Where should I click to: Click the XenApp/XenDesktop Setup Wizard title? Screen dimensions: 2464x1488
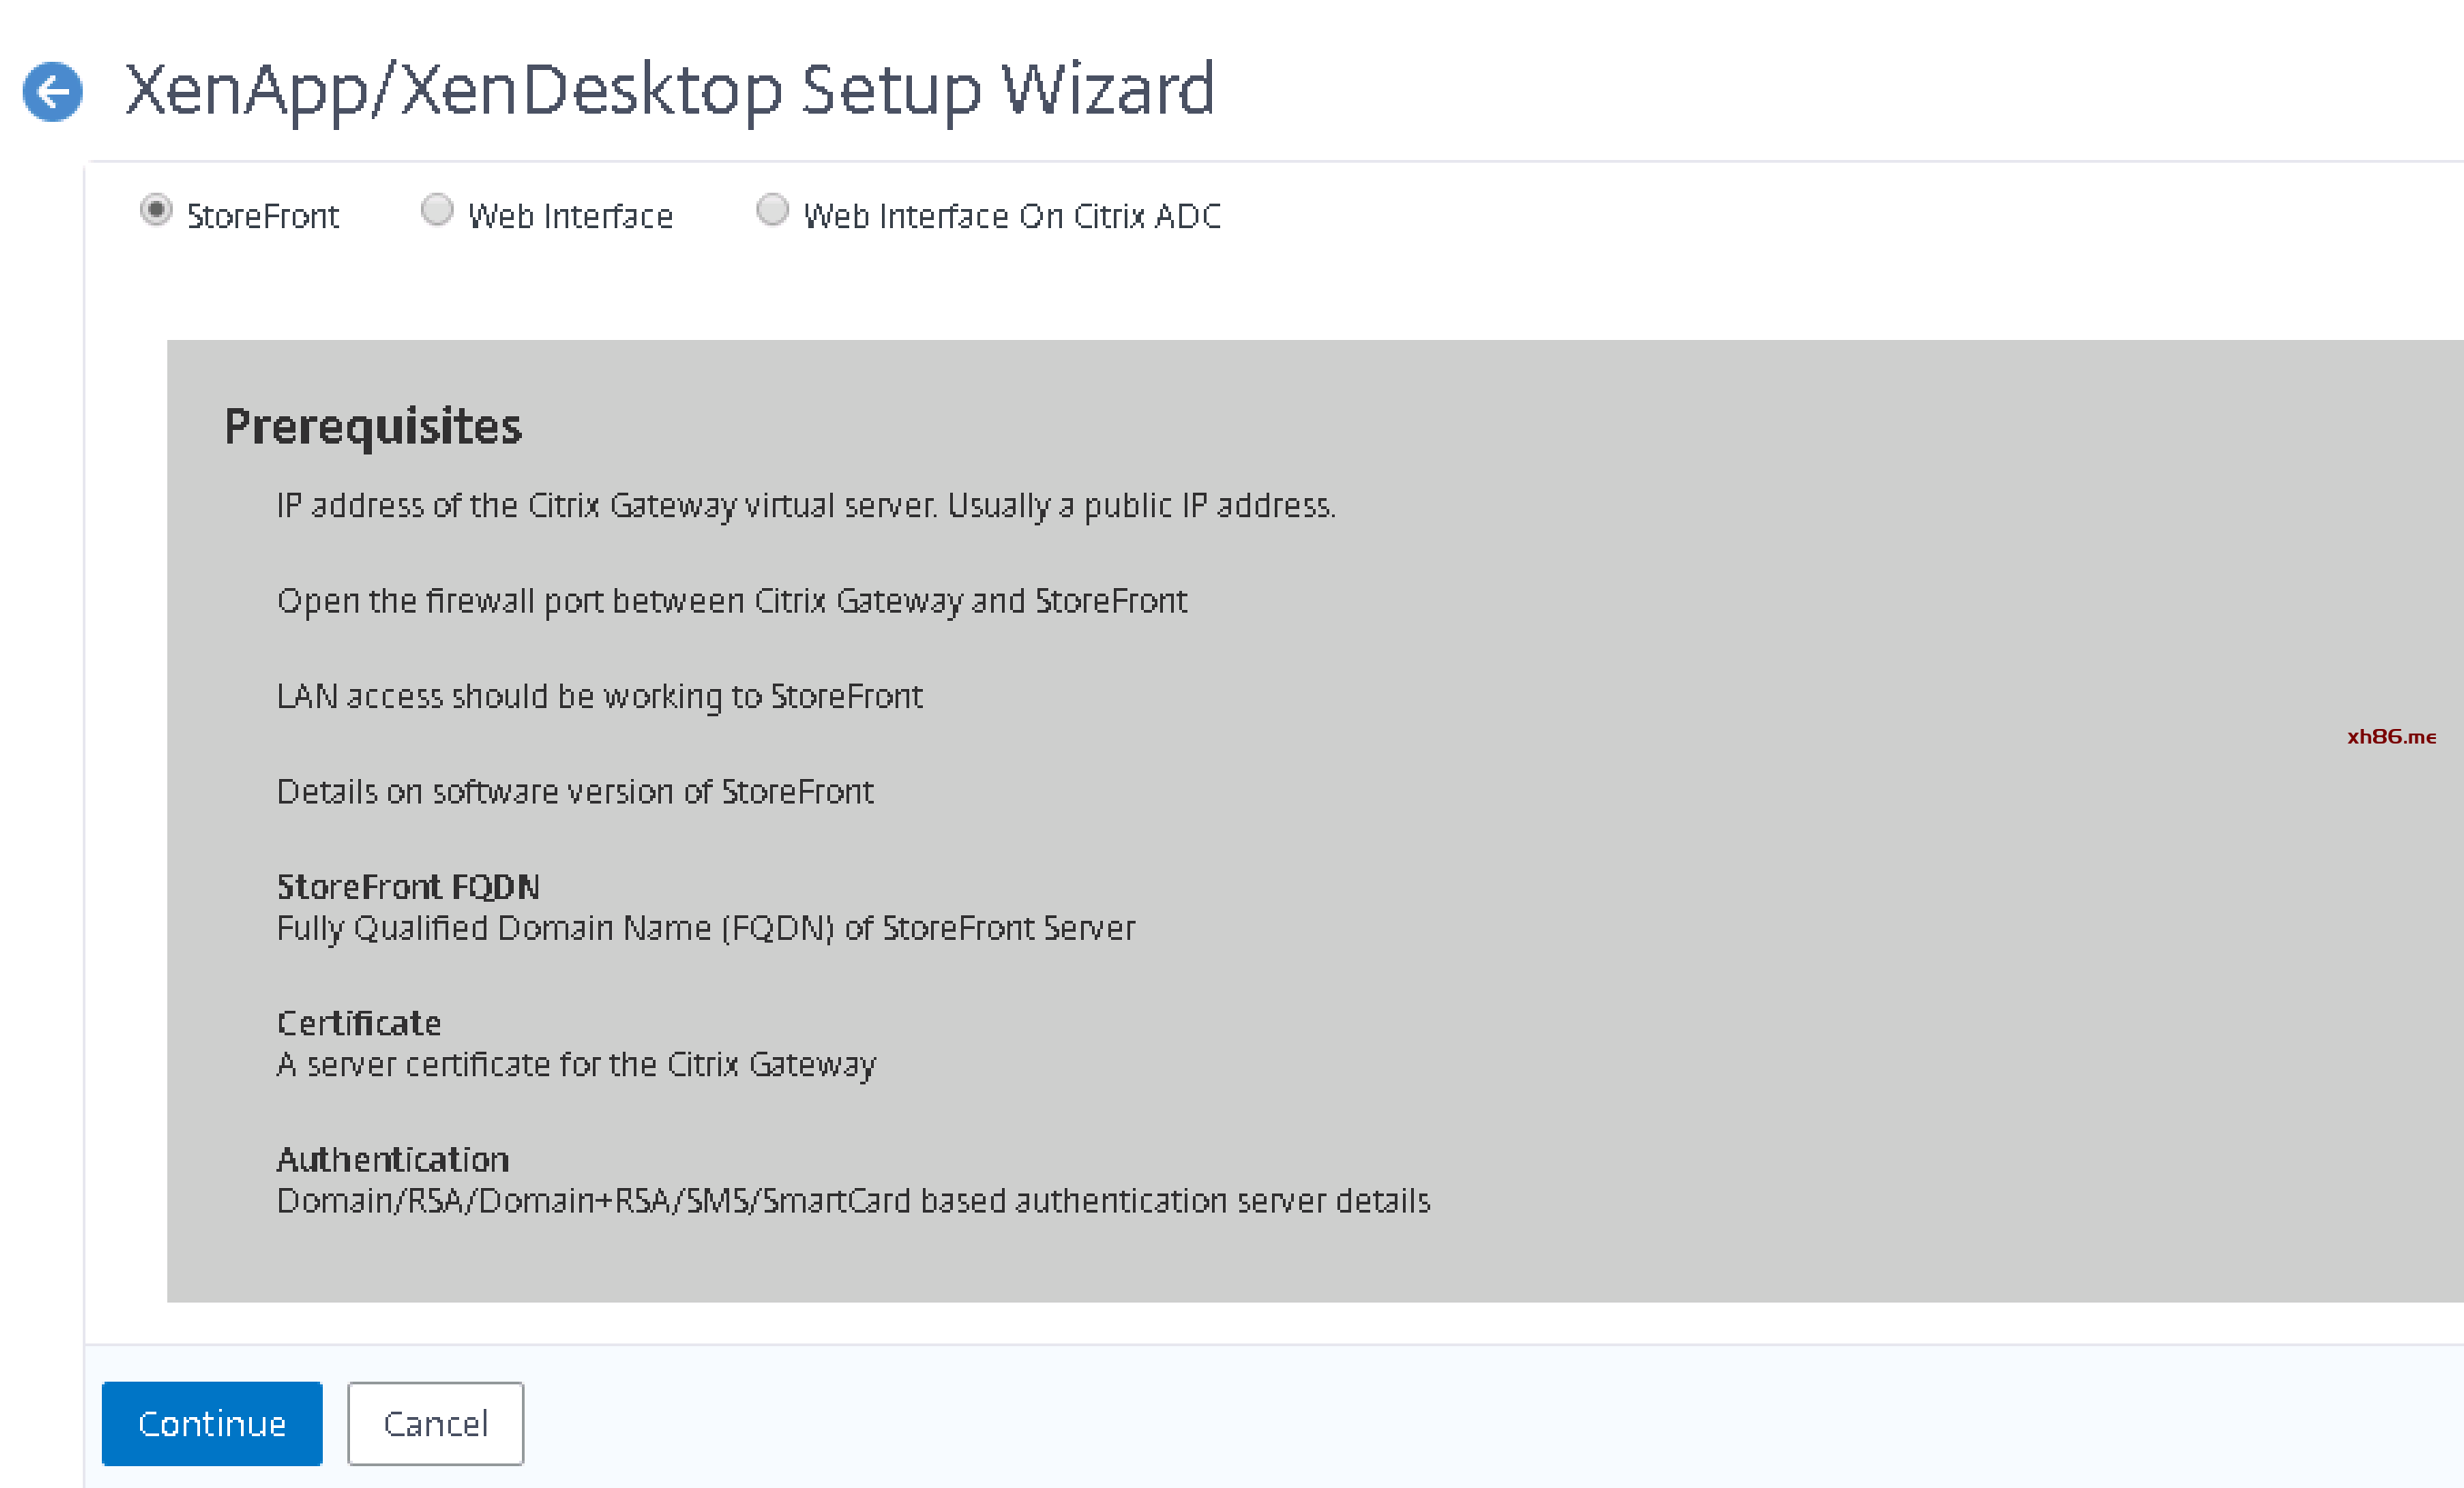[669, 90]
